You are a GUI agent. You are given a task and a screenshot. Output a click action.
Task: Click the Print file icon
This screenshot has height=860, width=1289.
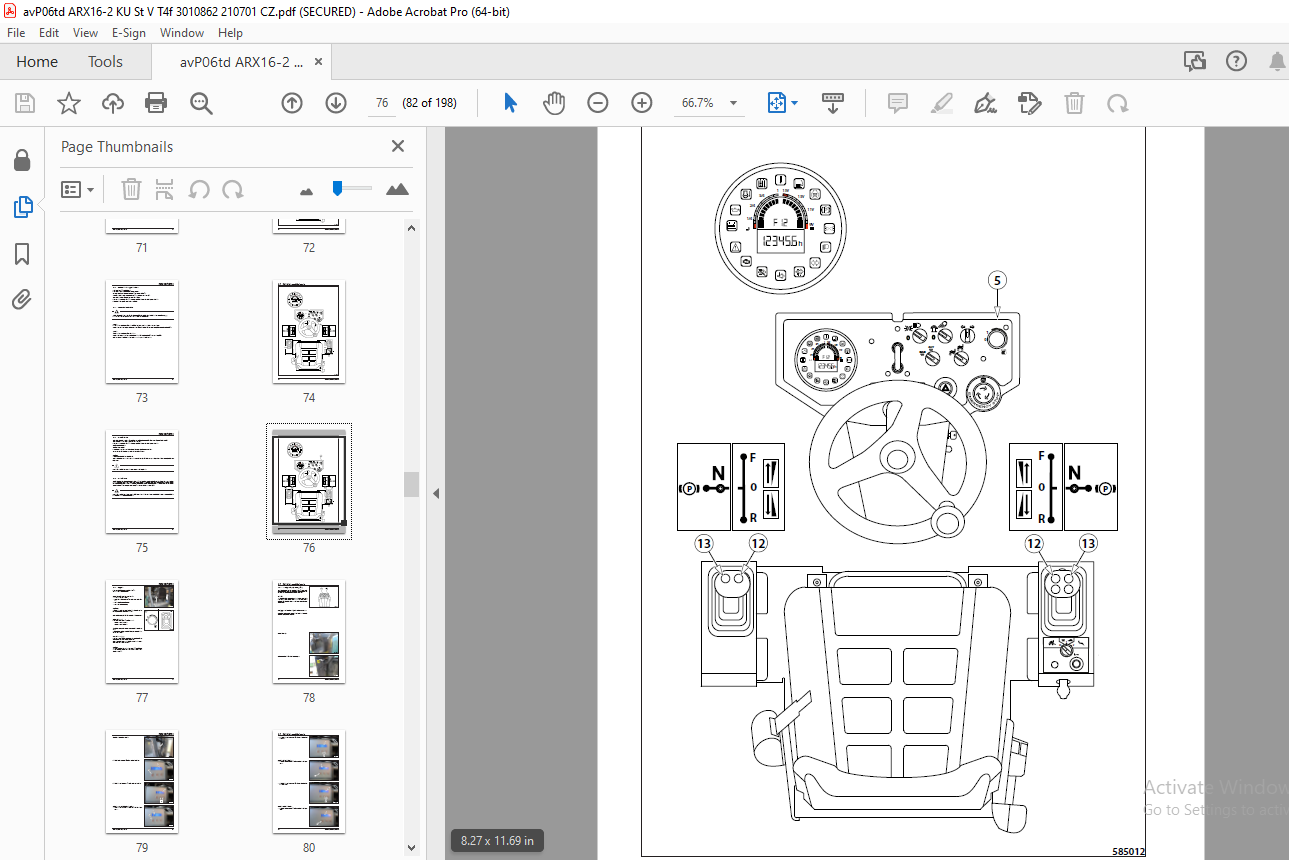156,103
